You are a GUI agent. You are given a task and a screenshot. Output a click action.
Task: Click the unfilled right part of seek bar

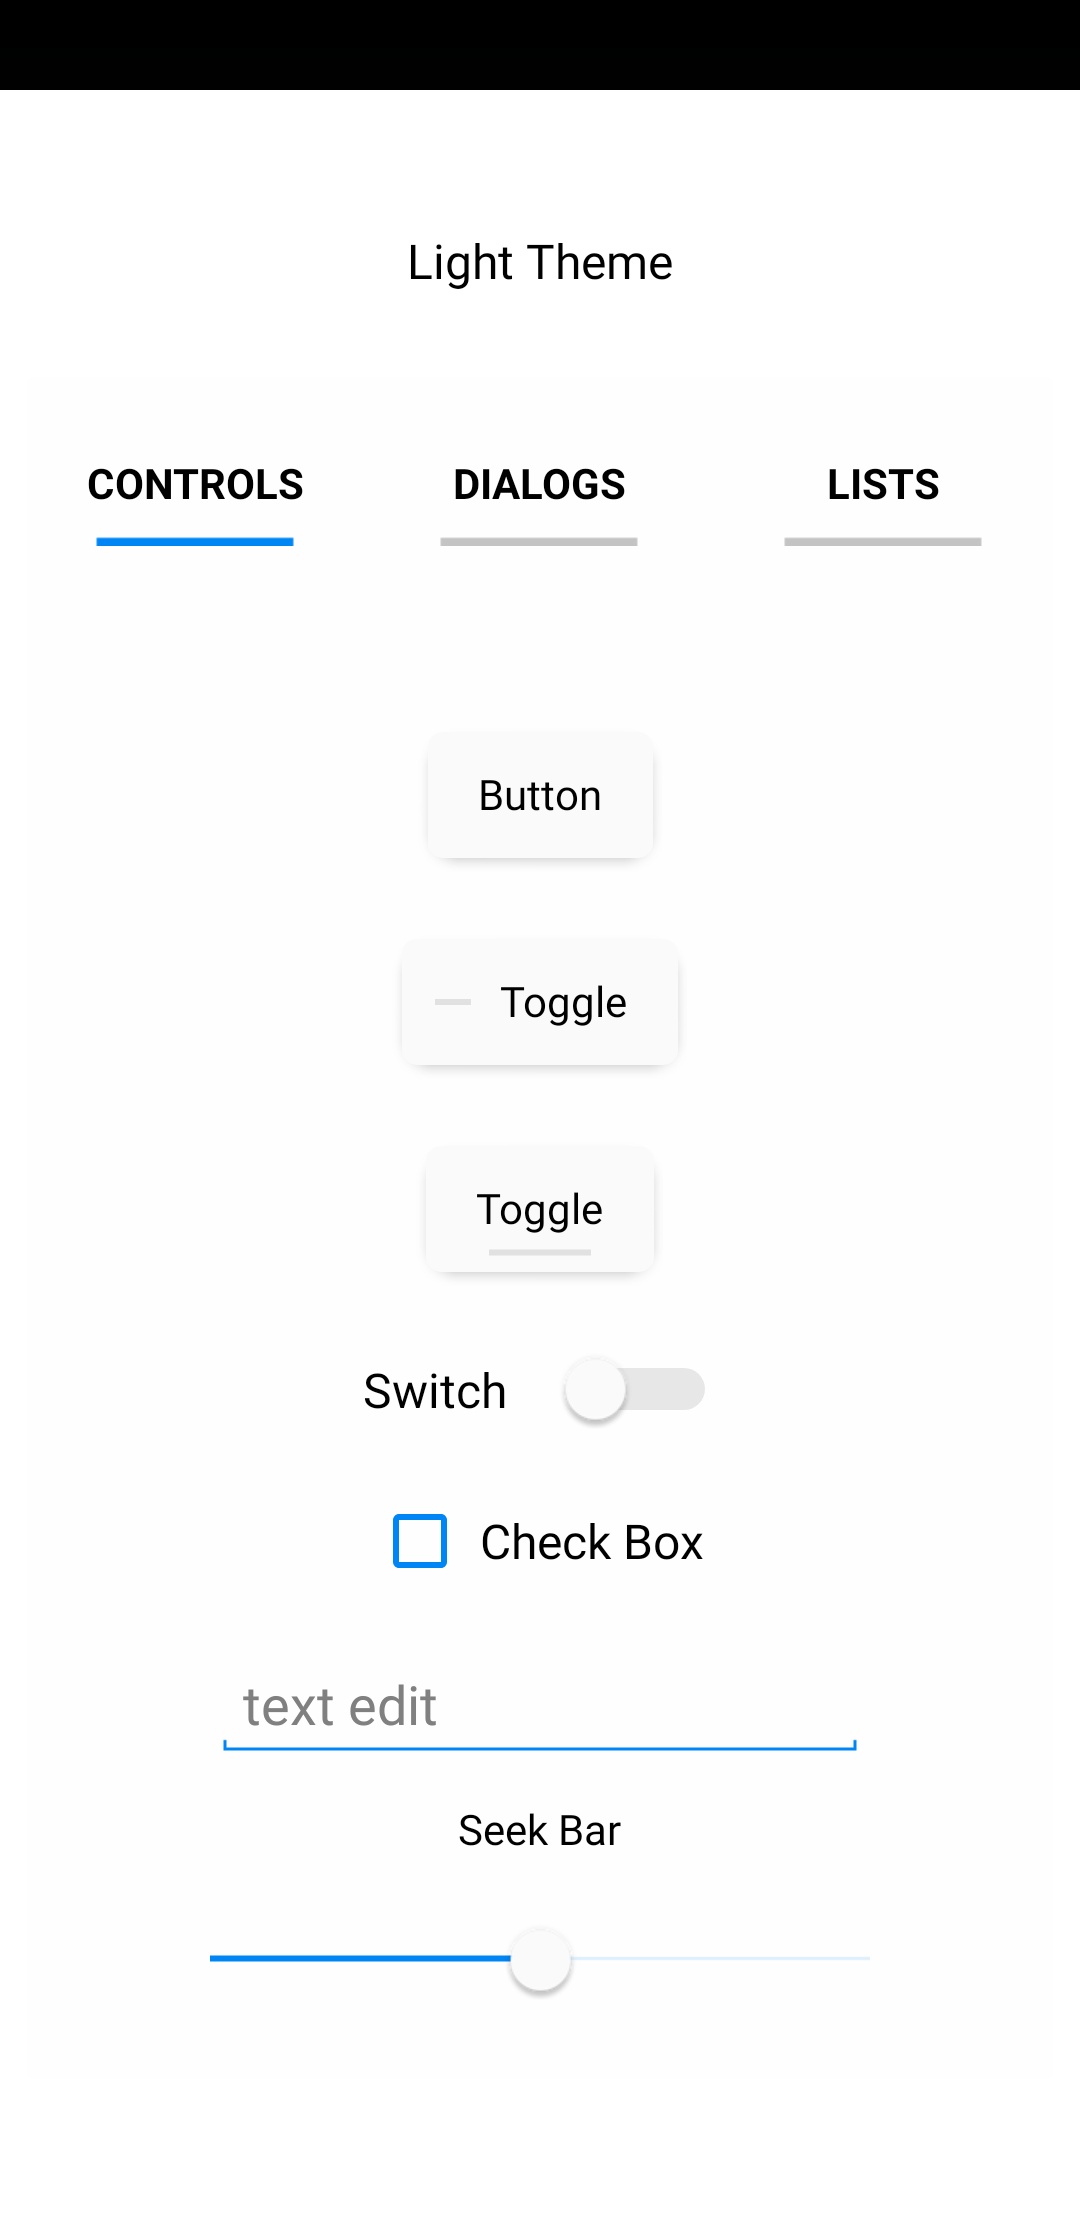pos(720,1958)
